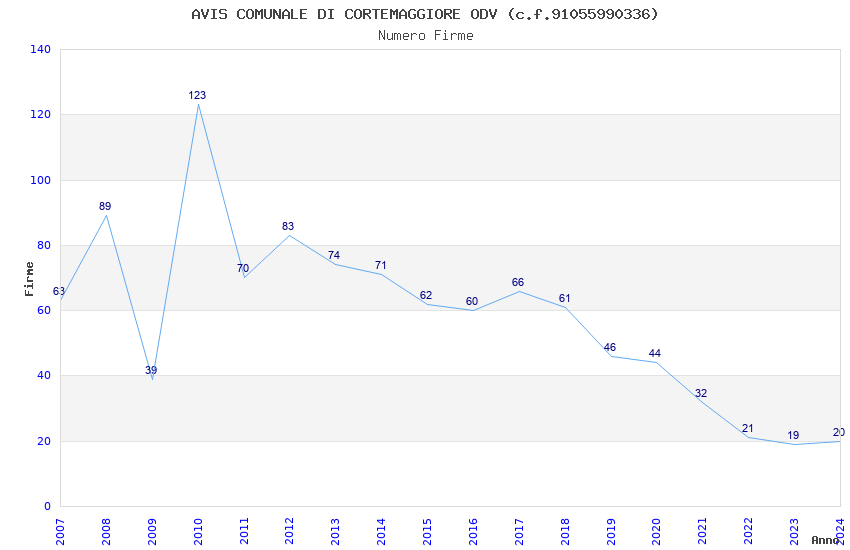Click the data label 70 for 2011

[x=243, y=268]
